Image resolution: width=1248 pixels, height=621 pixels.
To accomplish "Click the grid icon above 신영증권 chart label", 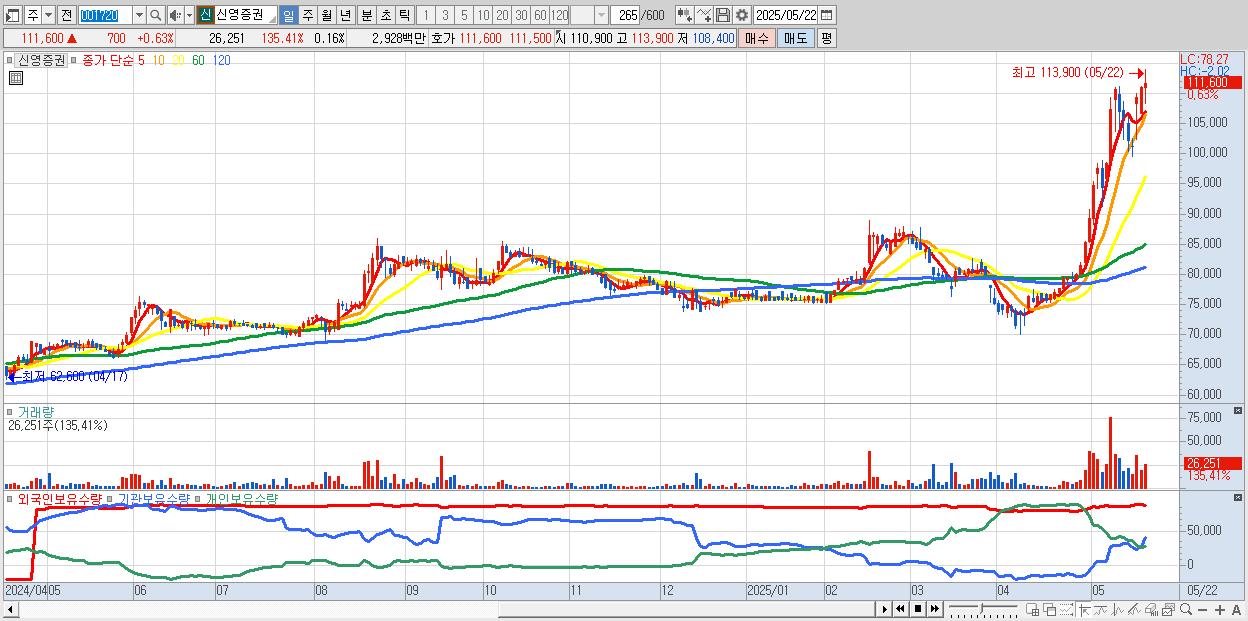I will click(x=15, y=76).
